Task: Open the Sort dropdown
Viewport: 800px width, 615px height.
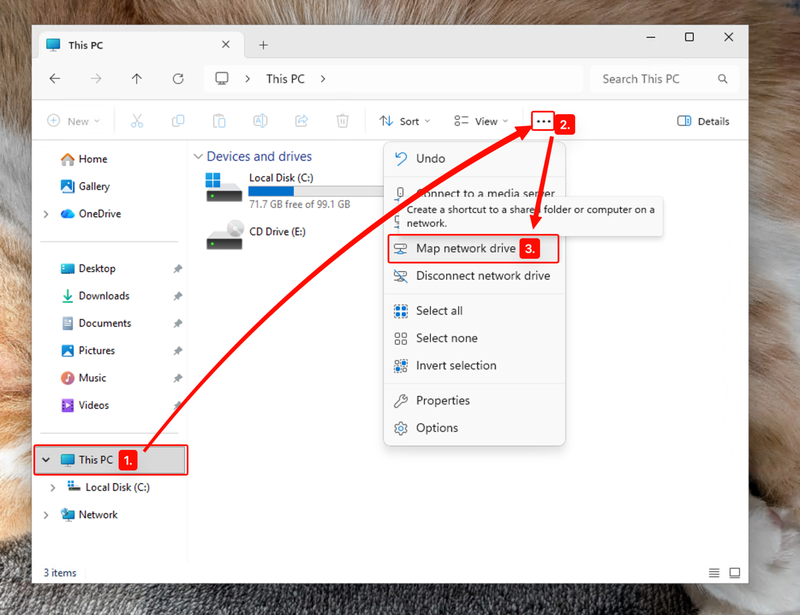Action: [x=405, y=121]
